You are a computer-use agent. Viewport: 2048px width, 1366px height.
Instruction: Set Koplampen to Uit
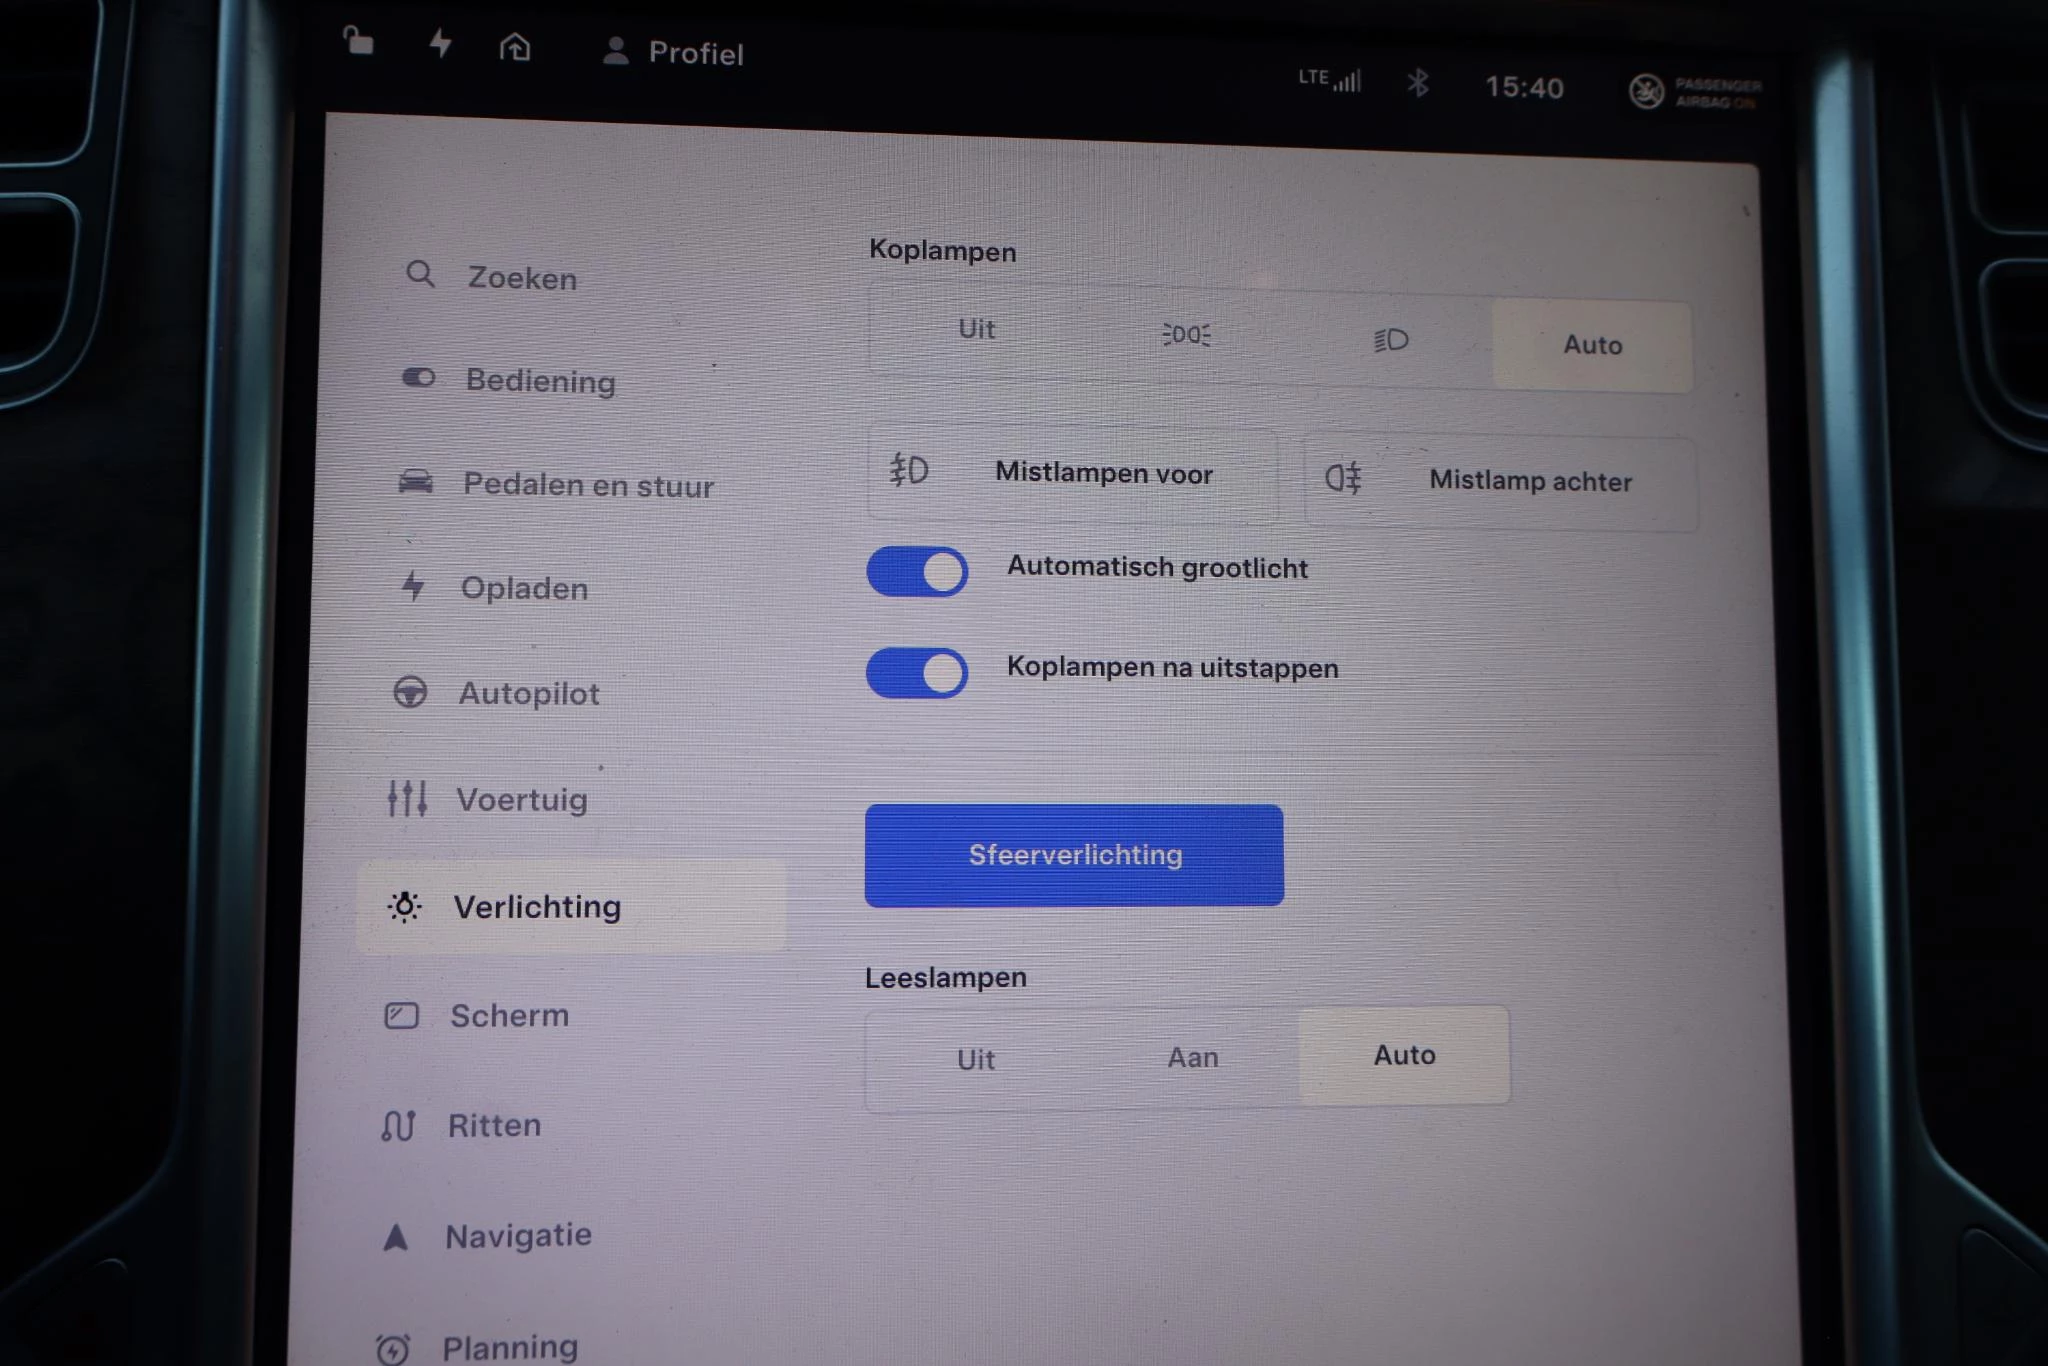(976, 329)
